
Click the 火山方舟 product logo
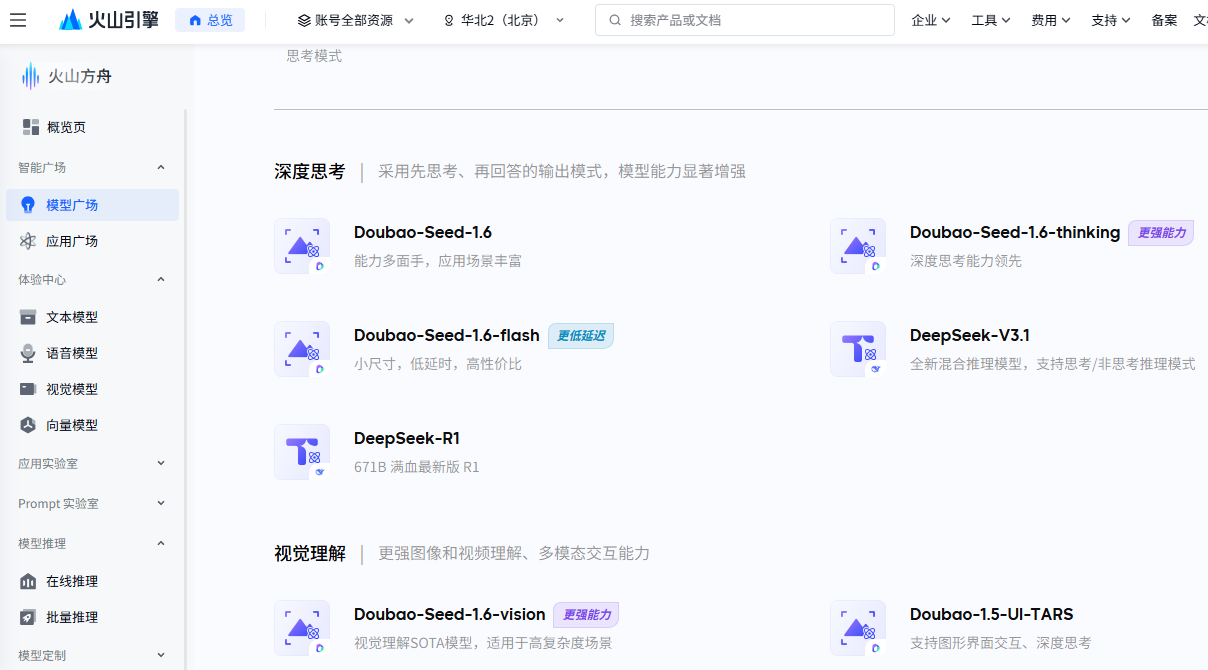click(68, 76)
